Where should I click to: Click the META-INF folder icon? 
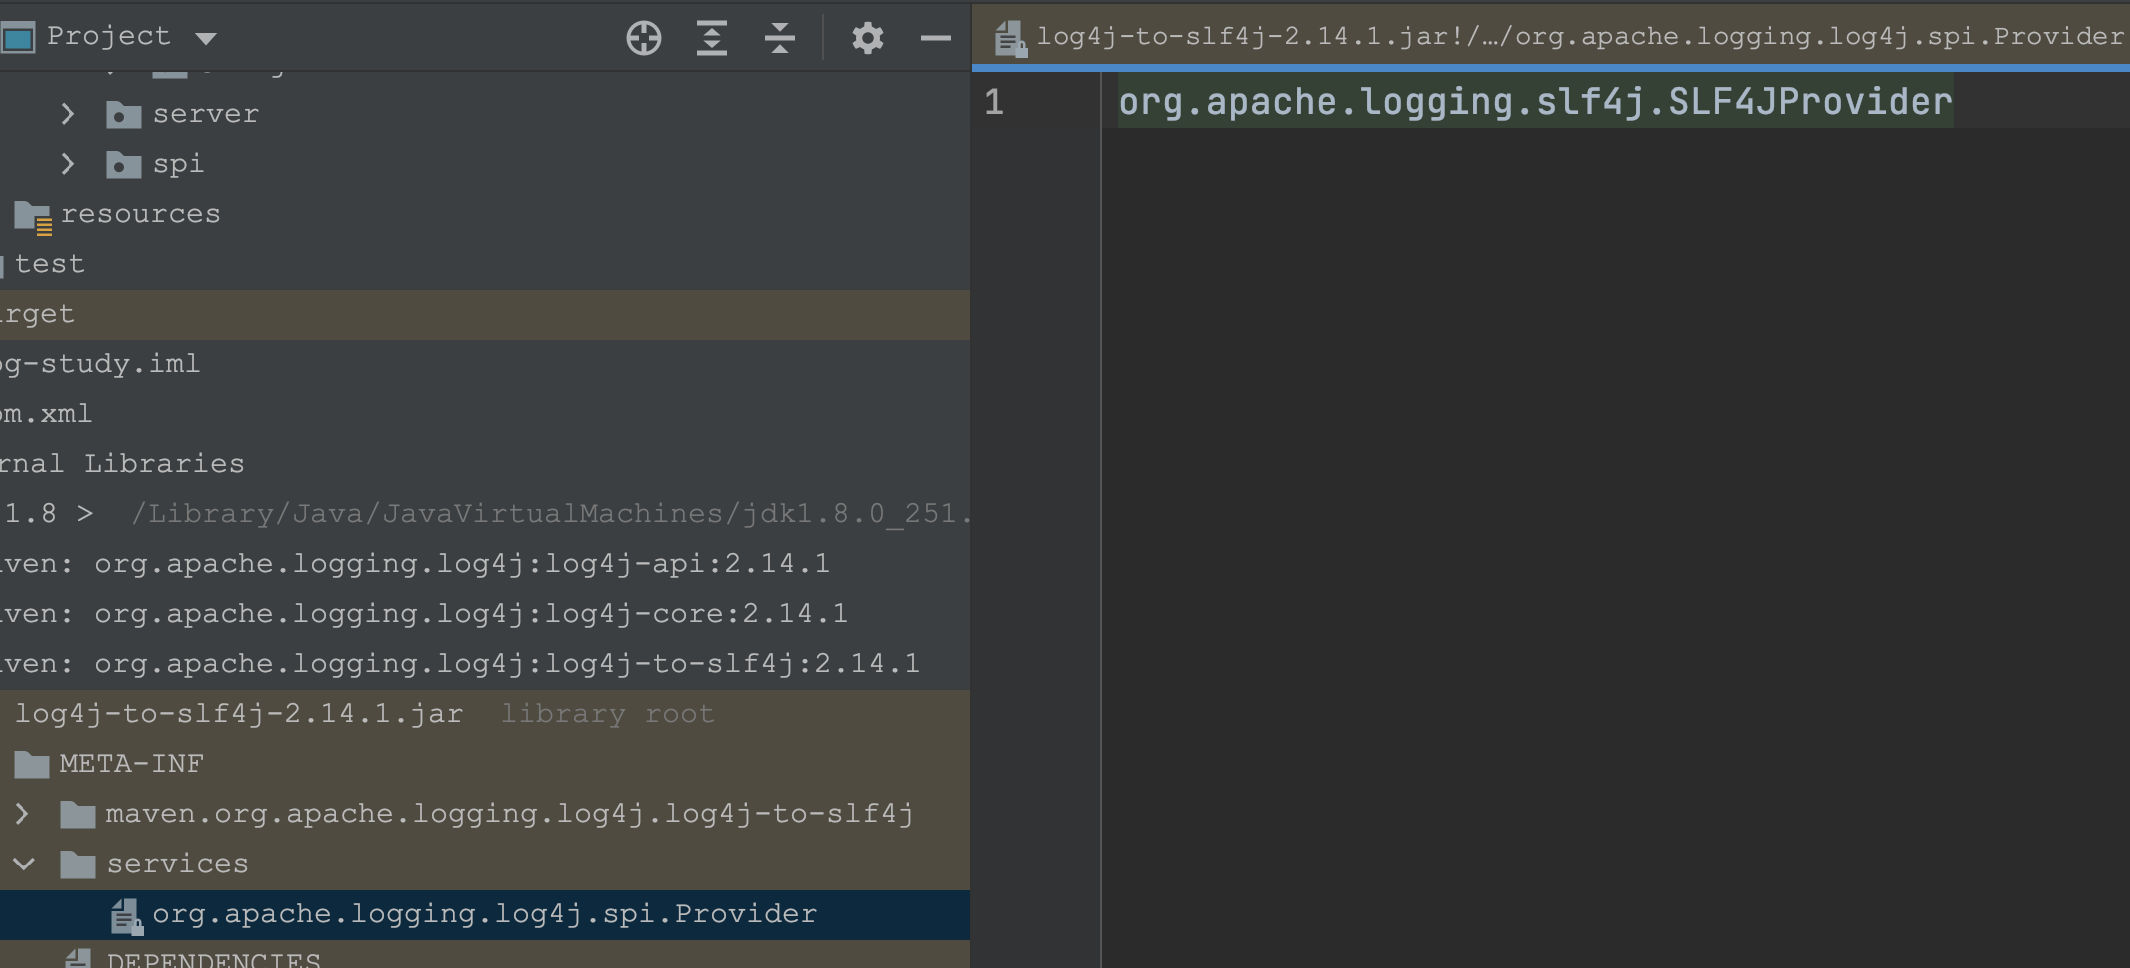(32, 765)
